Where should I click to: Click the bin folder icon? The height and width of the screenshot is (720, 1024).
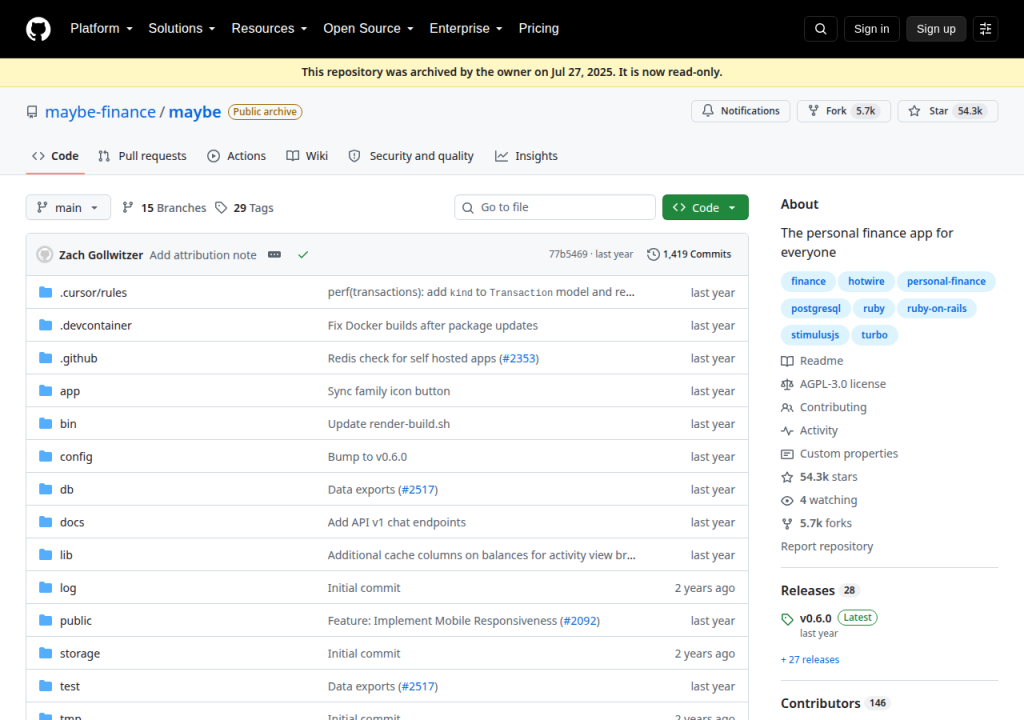[45, 423]
